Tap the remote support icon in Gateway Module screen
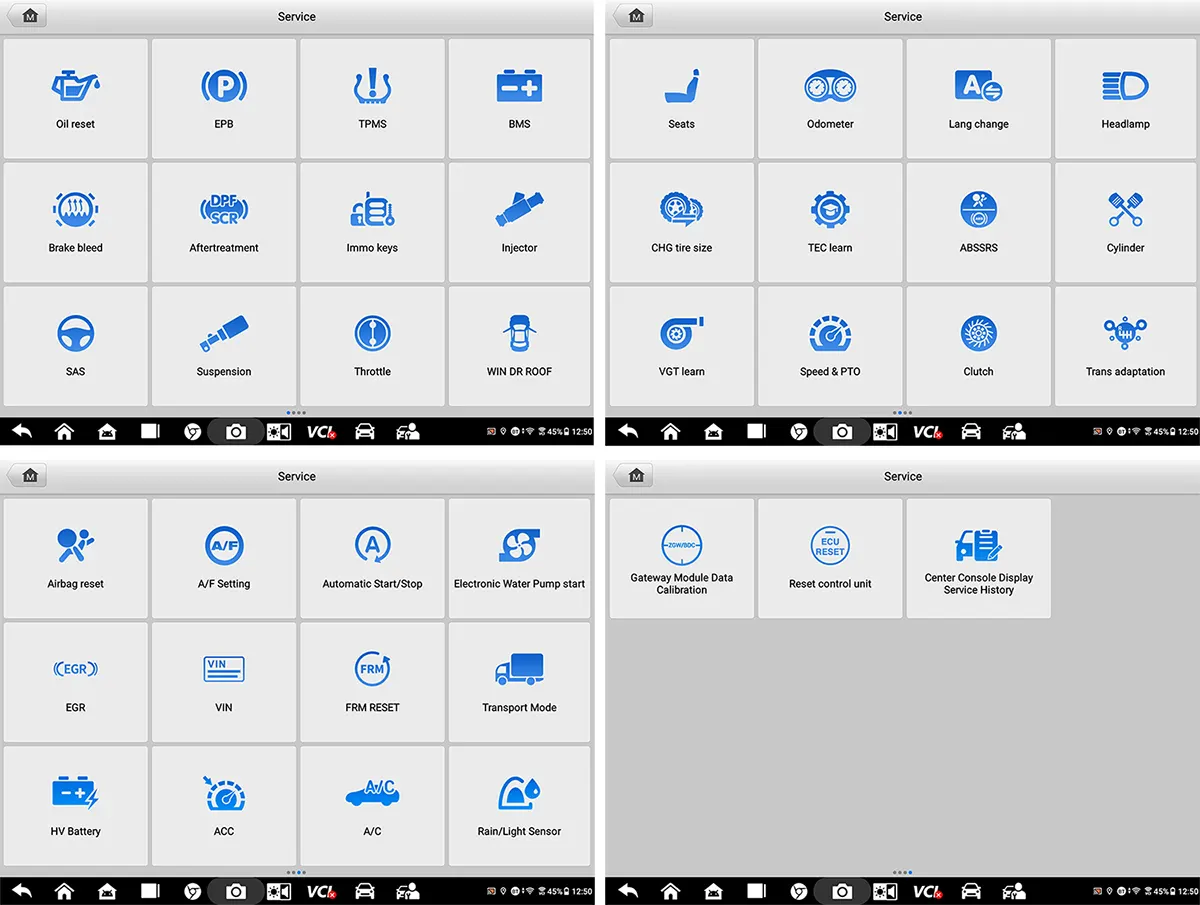Screen dimensions: 1200x905 pyautogui.click(x=1014, y=891)
